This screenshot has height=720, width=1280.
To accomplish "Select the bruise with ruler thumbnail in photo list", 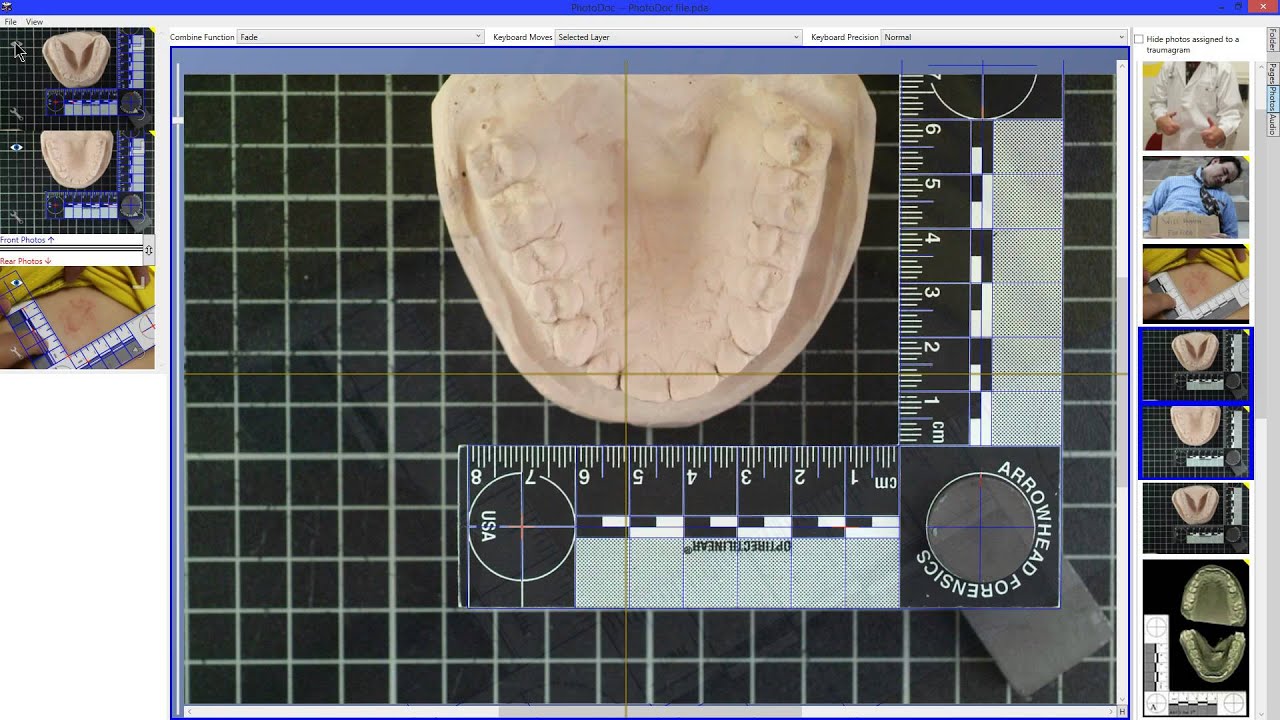I will 1195,284.
